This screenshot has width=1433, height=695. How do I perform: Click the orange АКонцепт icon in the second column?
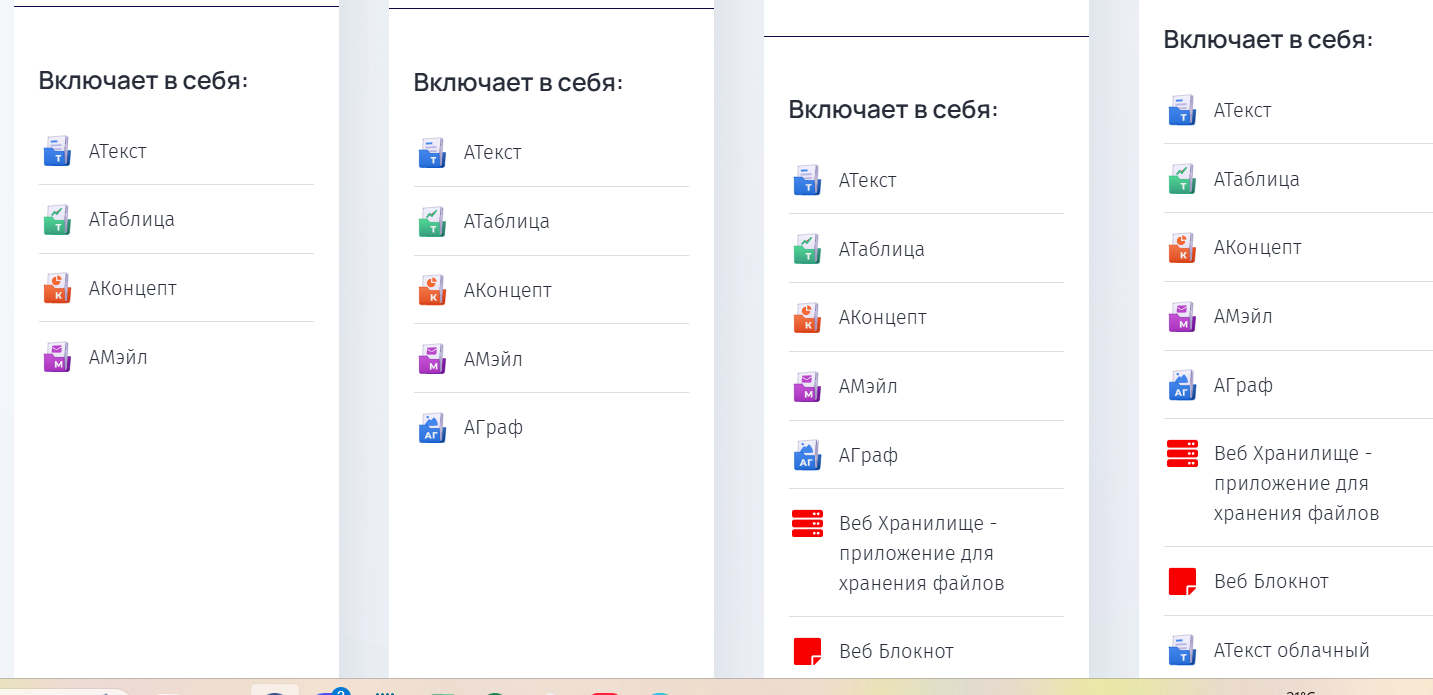click(x=432, y=290)
